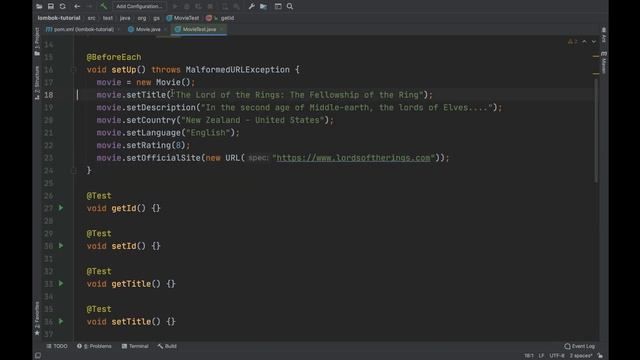Click the Synchronize/Reload icon in toolbar
Screen dimensions: 640x360
[x=62, y=6]
